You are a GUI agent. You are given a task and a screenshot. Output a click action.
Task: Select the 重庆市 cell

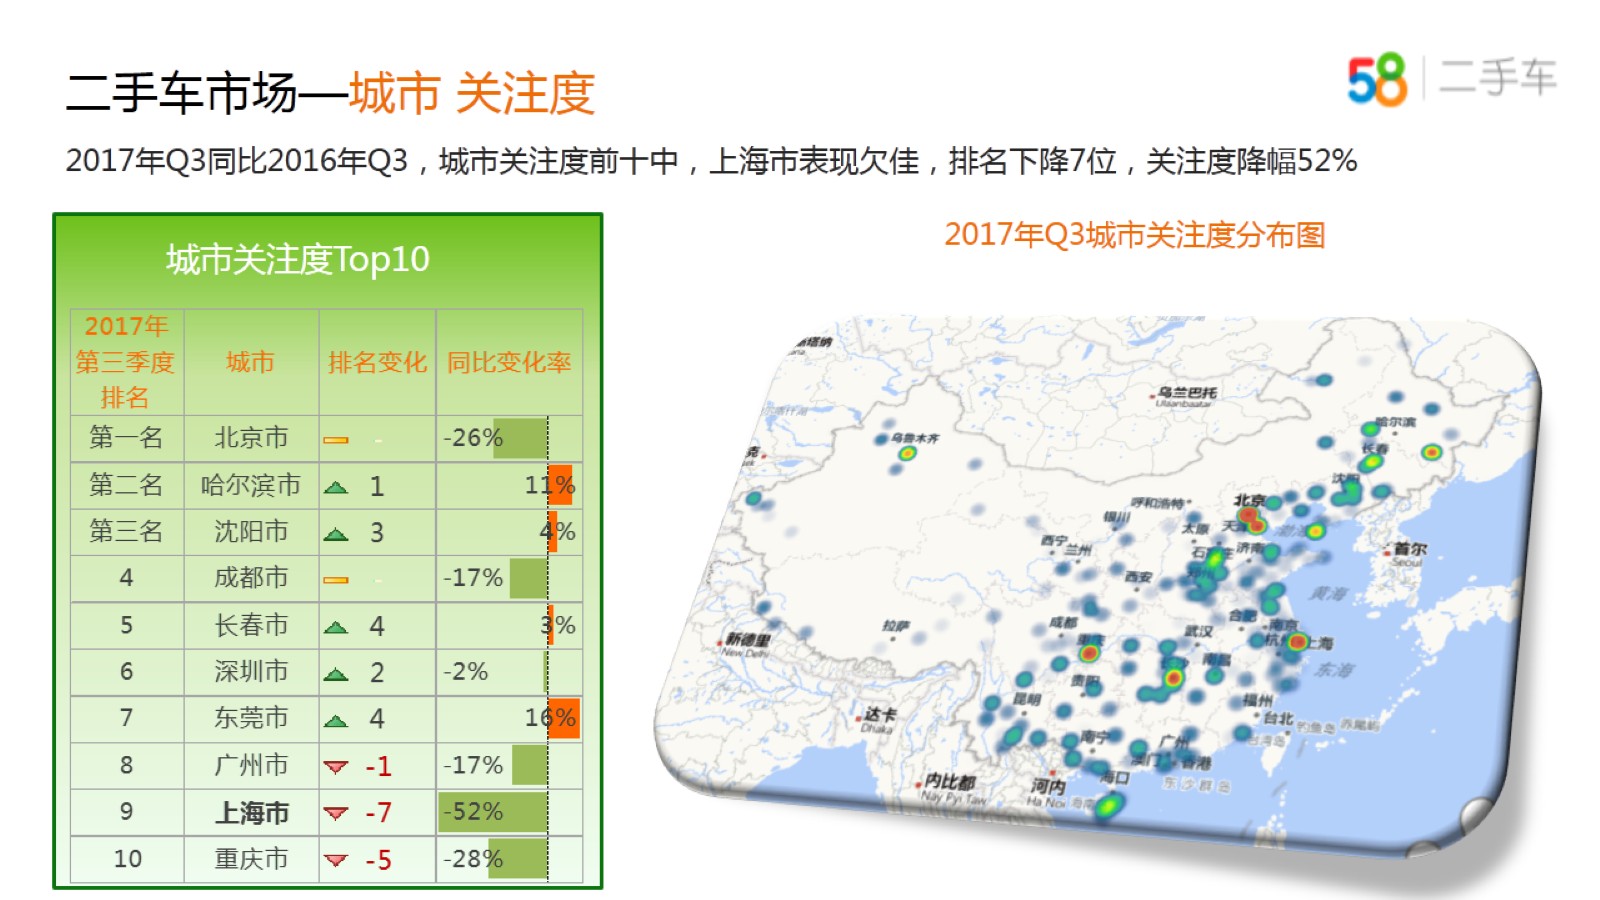[251, 859]
